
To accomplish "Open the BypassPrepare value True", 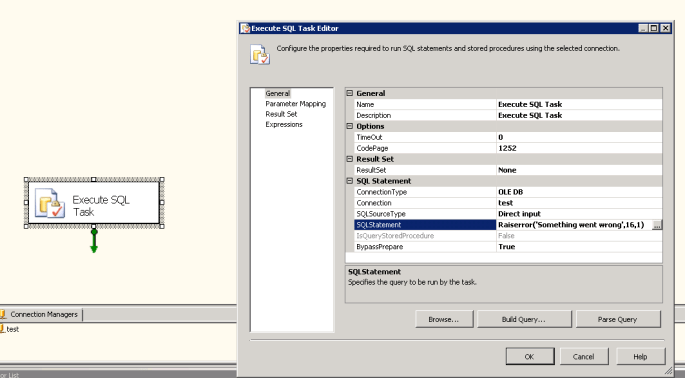I will point(579,246).
